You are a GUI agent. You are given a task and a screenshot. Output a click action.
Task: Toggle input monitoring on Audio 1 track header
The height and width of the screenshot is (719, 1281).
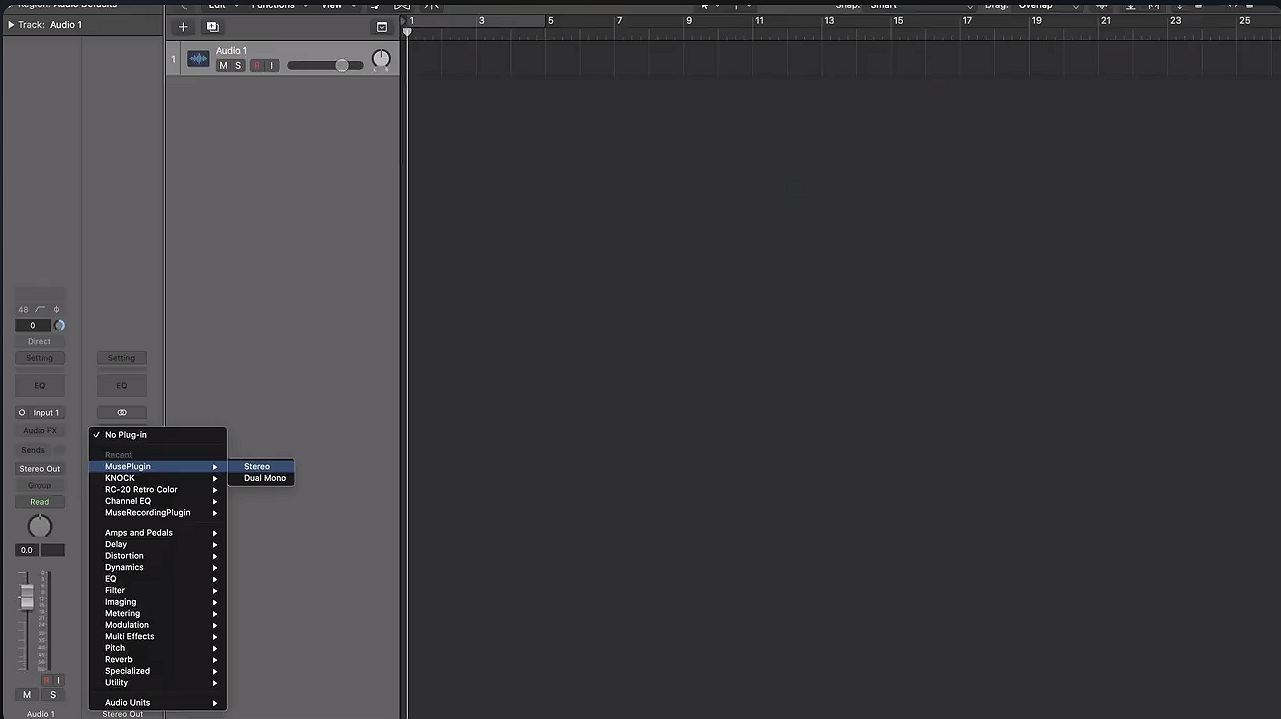[x=271, y=66]
